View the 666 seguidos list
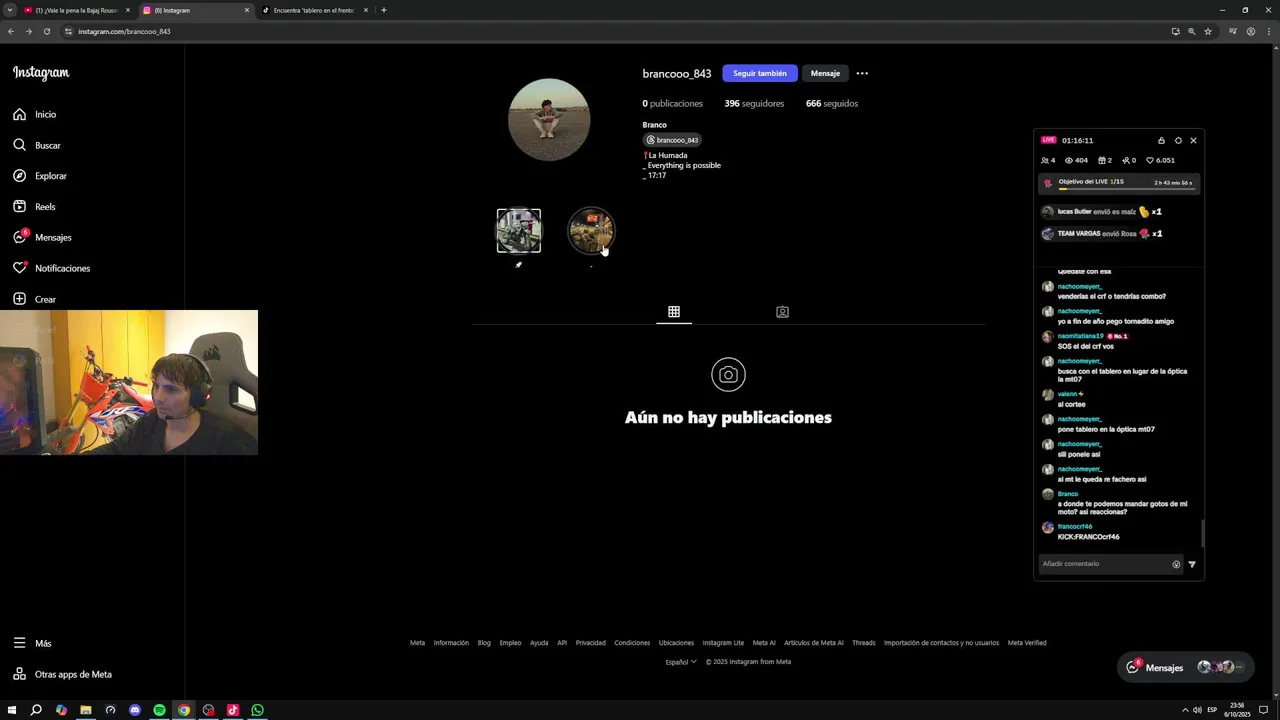The height and width of the screenshot is (720, 1280). [832, 103]
